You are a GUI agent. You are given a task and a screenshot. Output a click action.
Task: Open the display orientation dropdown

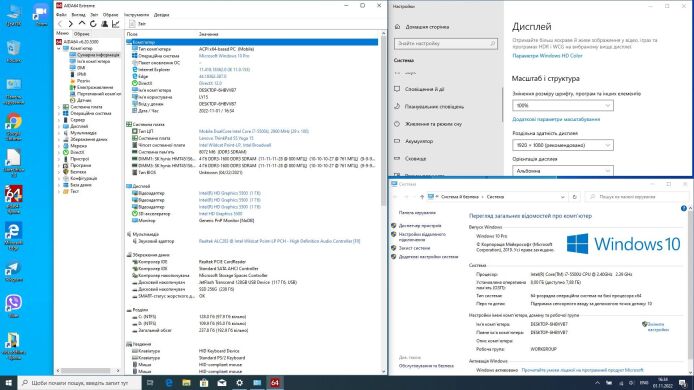[x=563, y=170]
